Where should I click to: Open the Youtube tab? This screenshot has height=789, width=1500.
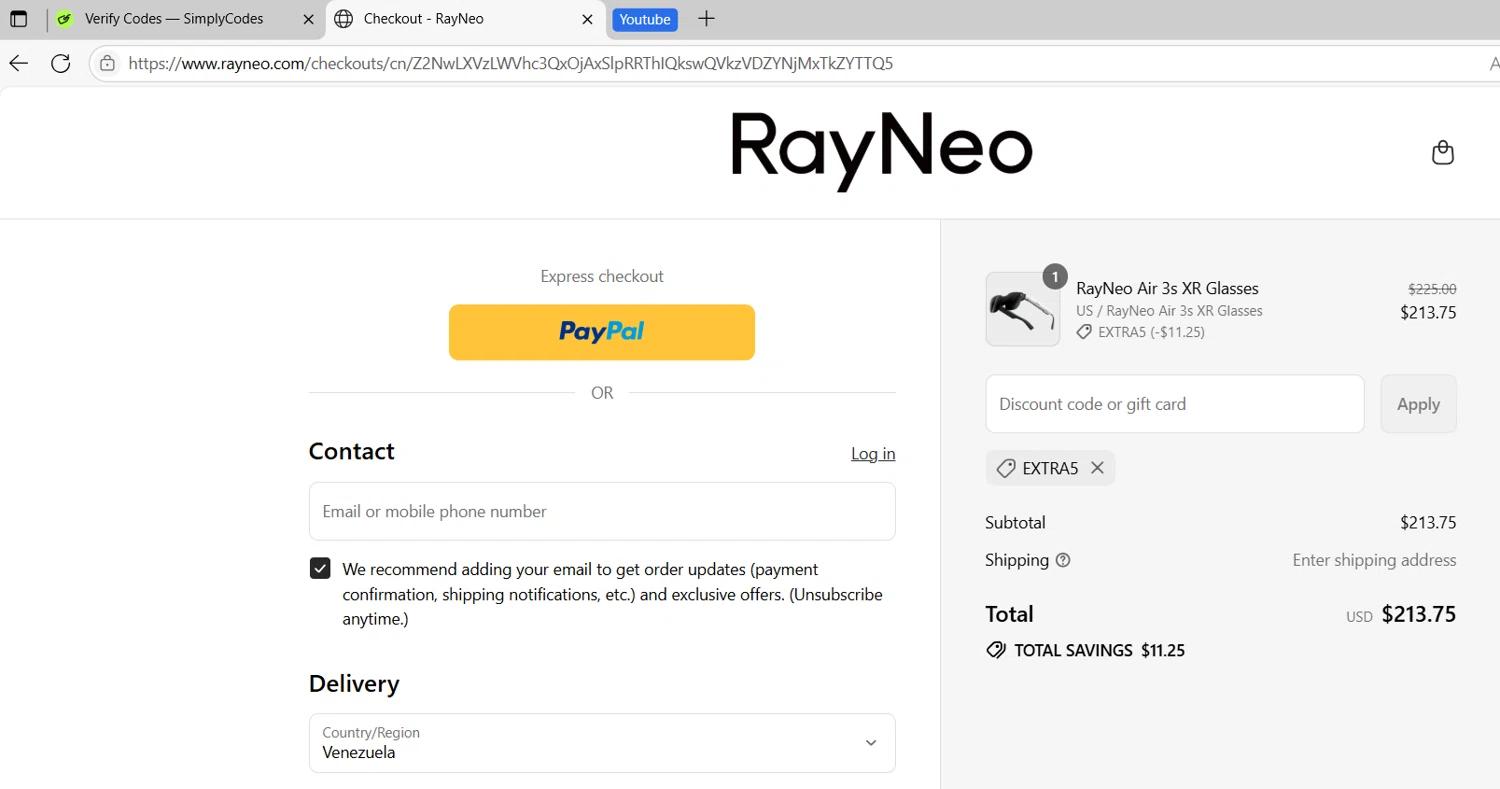[645, 19]
